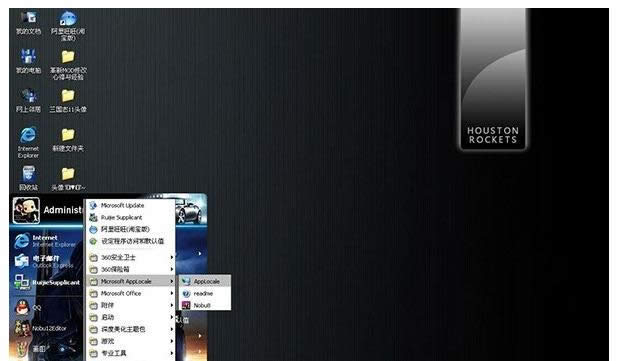617x361 pixels.
Task: Expand the Microsoft AppLocale folder arrow
Action: tap(172, 281)
